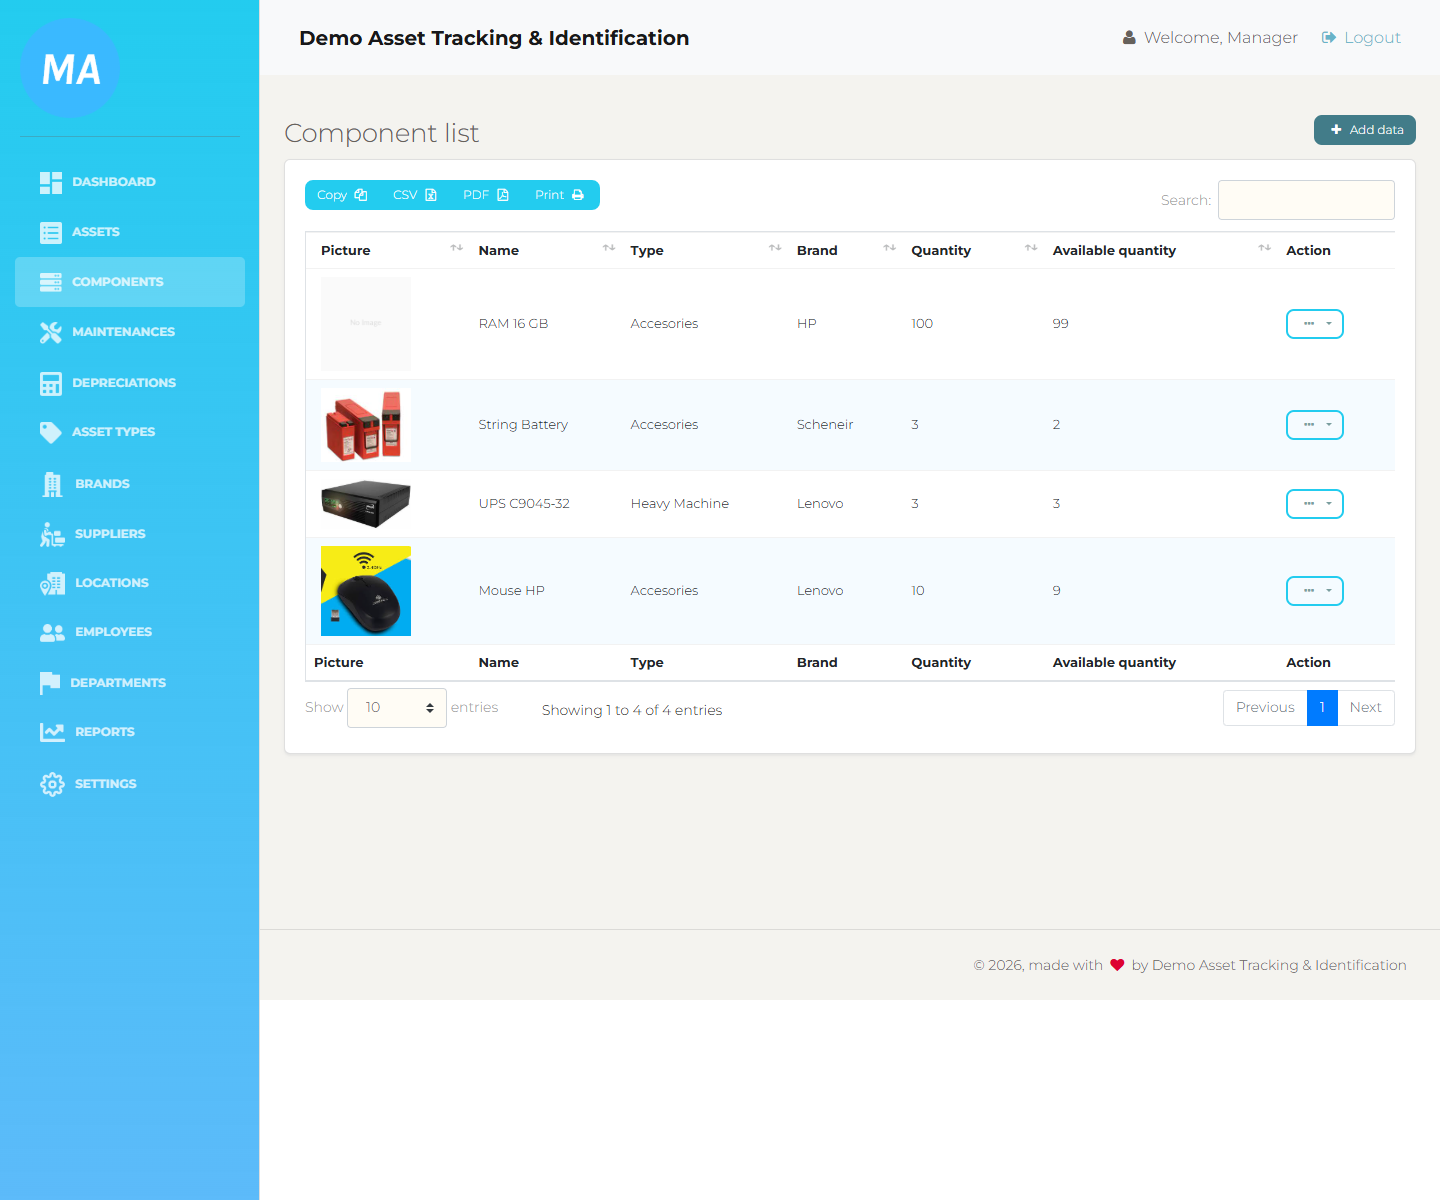Open action dropdown for RAM 16 GB
Image resolution: width=1440 pixels, height=1200 pixels.
(x=1314, y=324)
